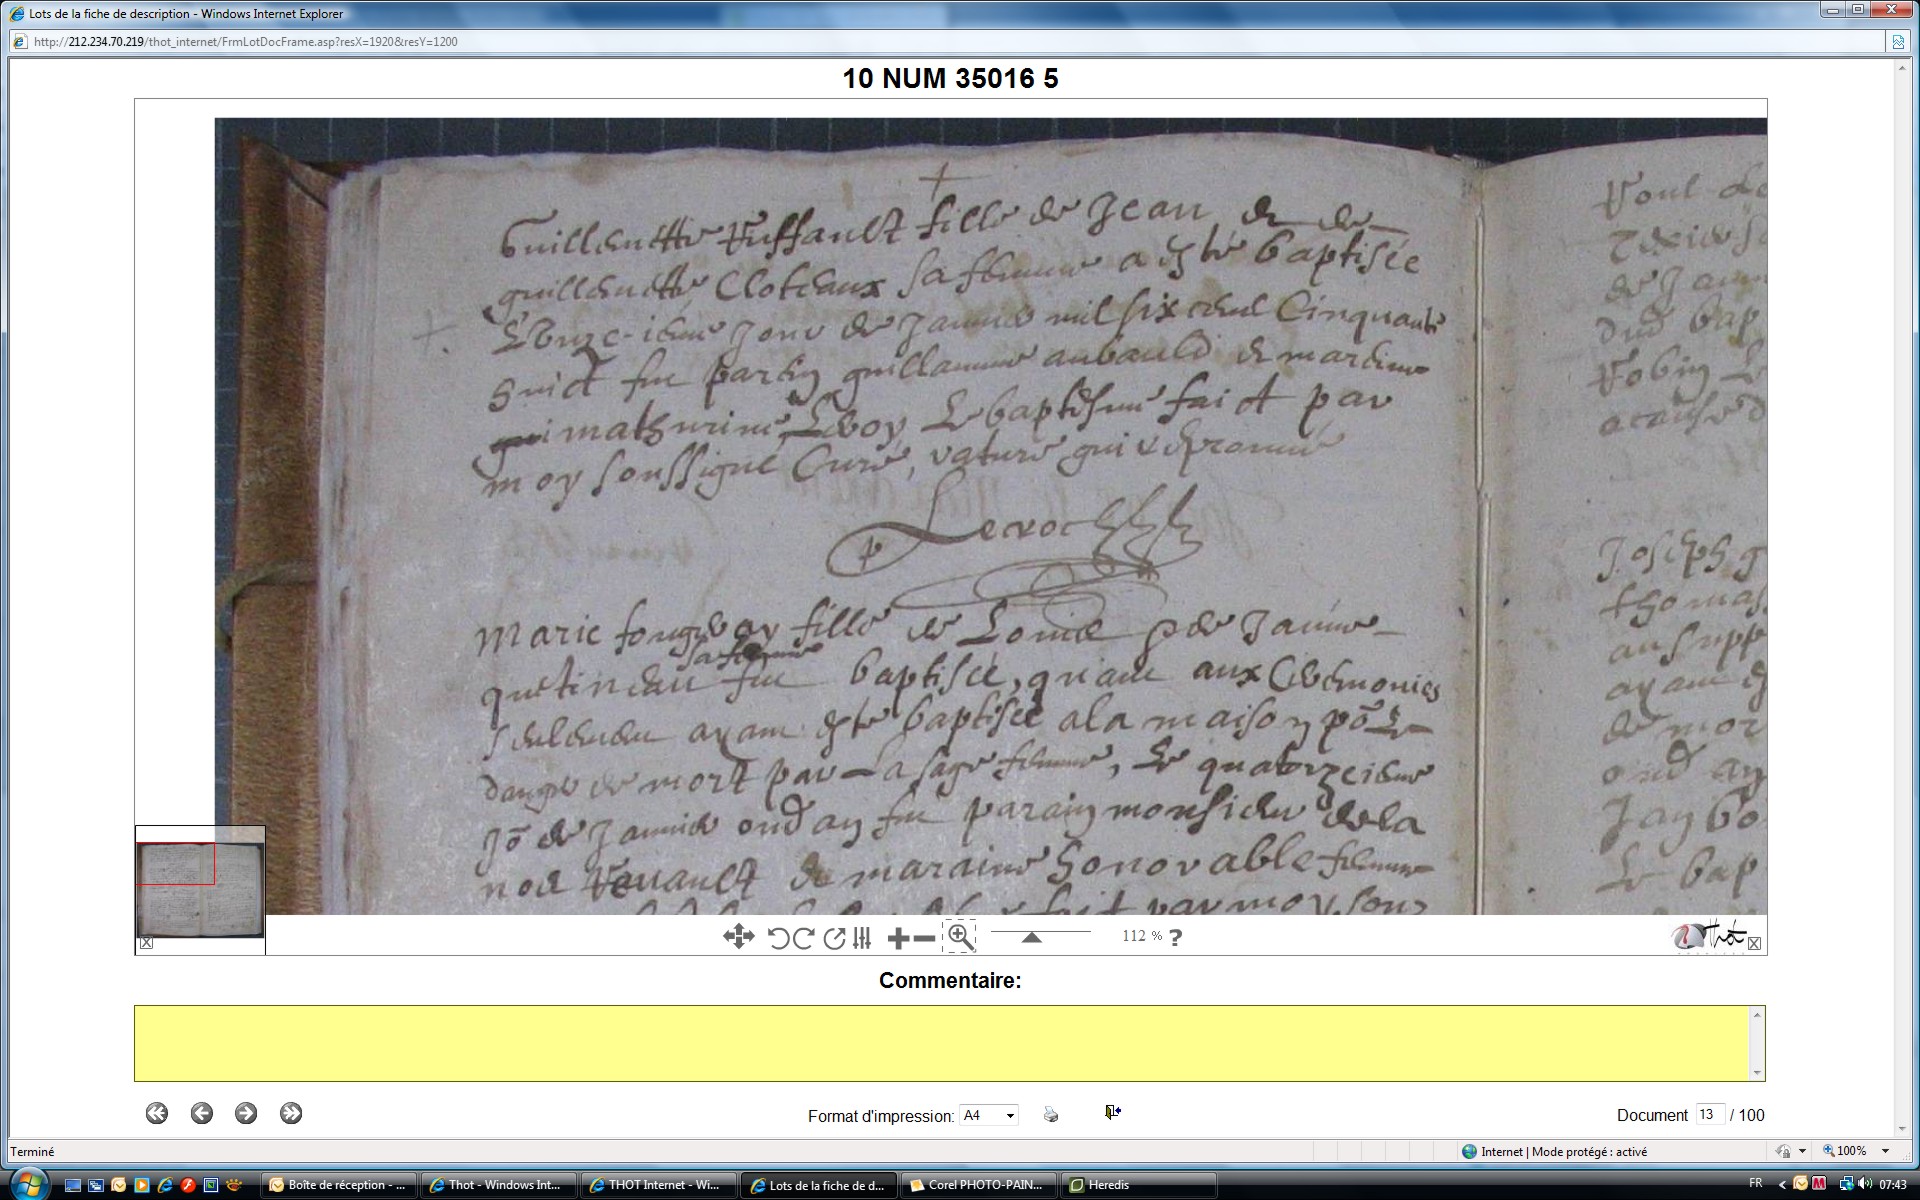
Task: Click the exit door icon
Action: pos(1112,1113)
